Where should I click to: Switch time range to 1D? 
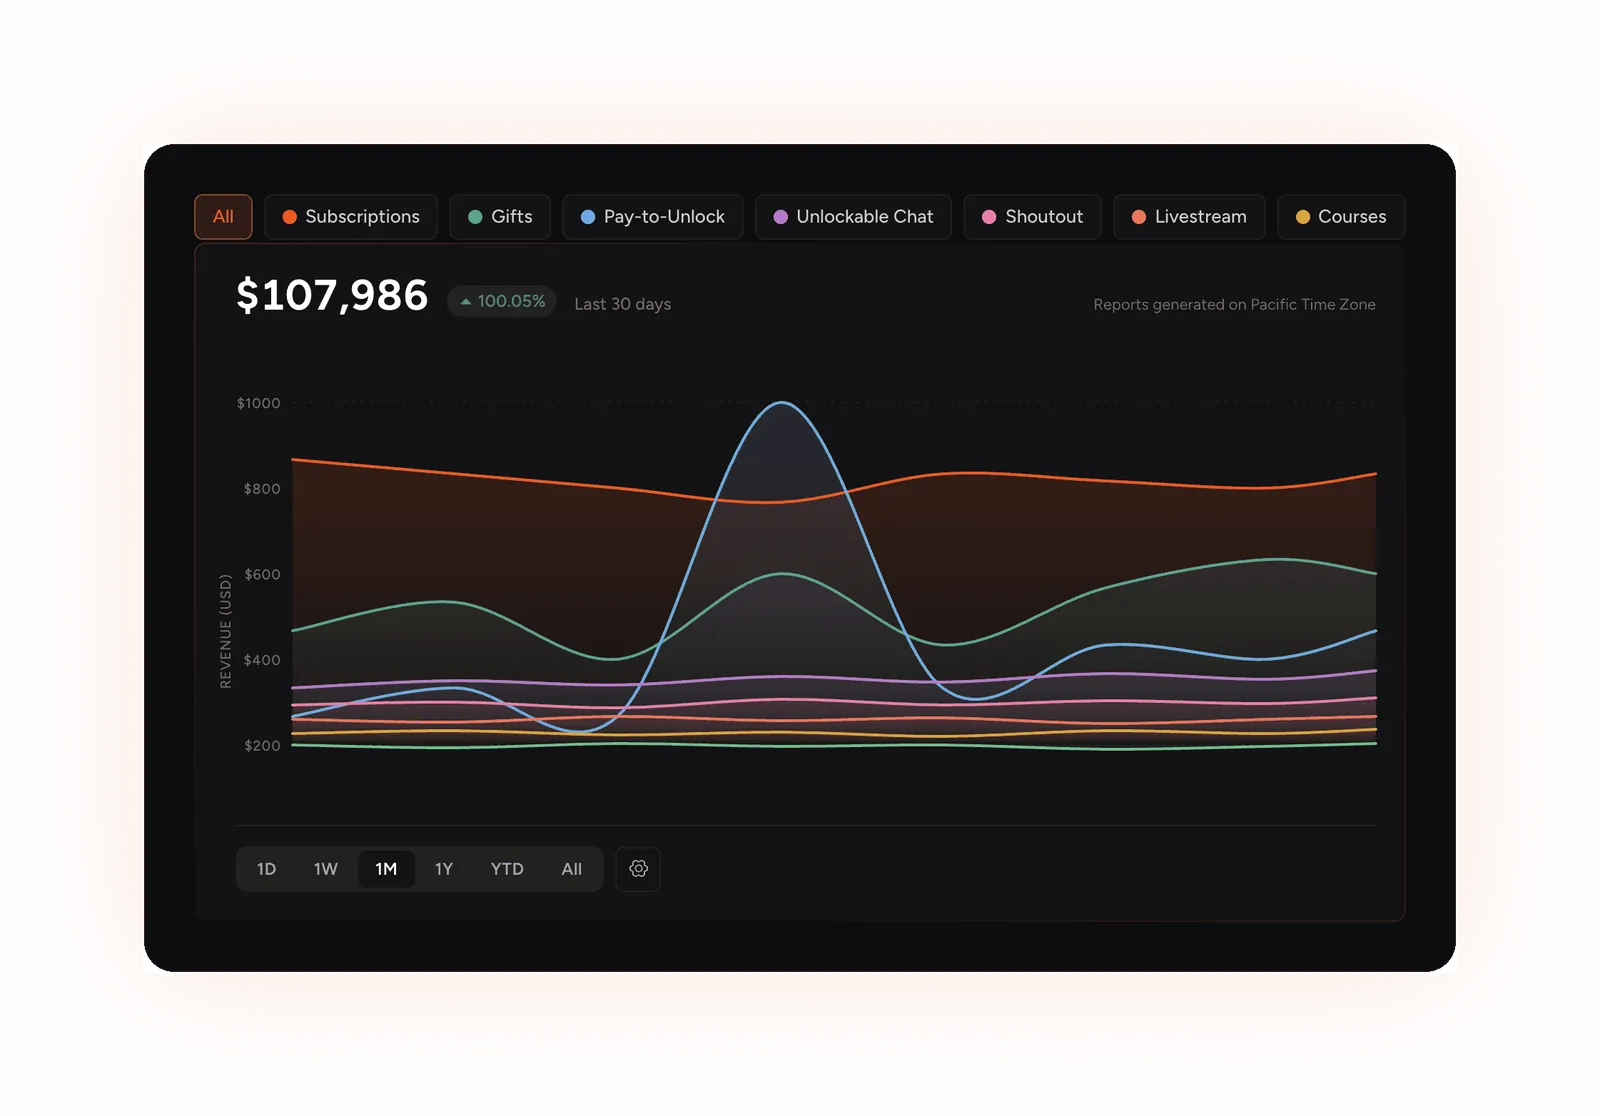click(266, 869)
